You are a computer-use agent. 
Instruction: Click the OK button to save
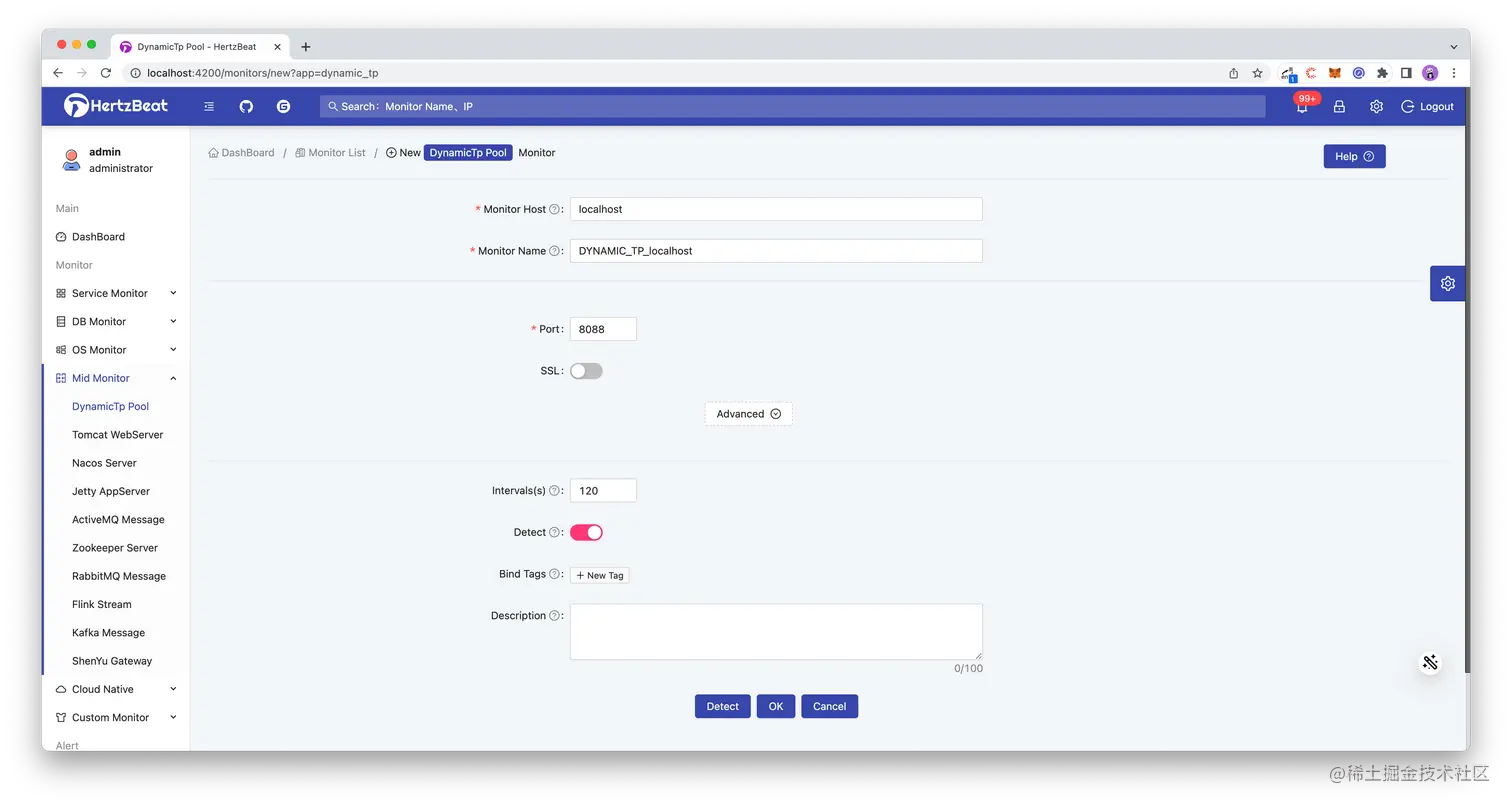[x=776, y=706]
